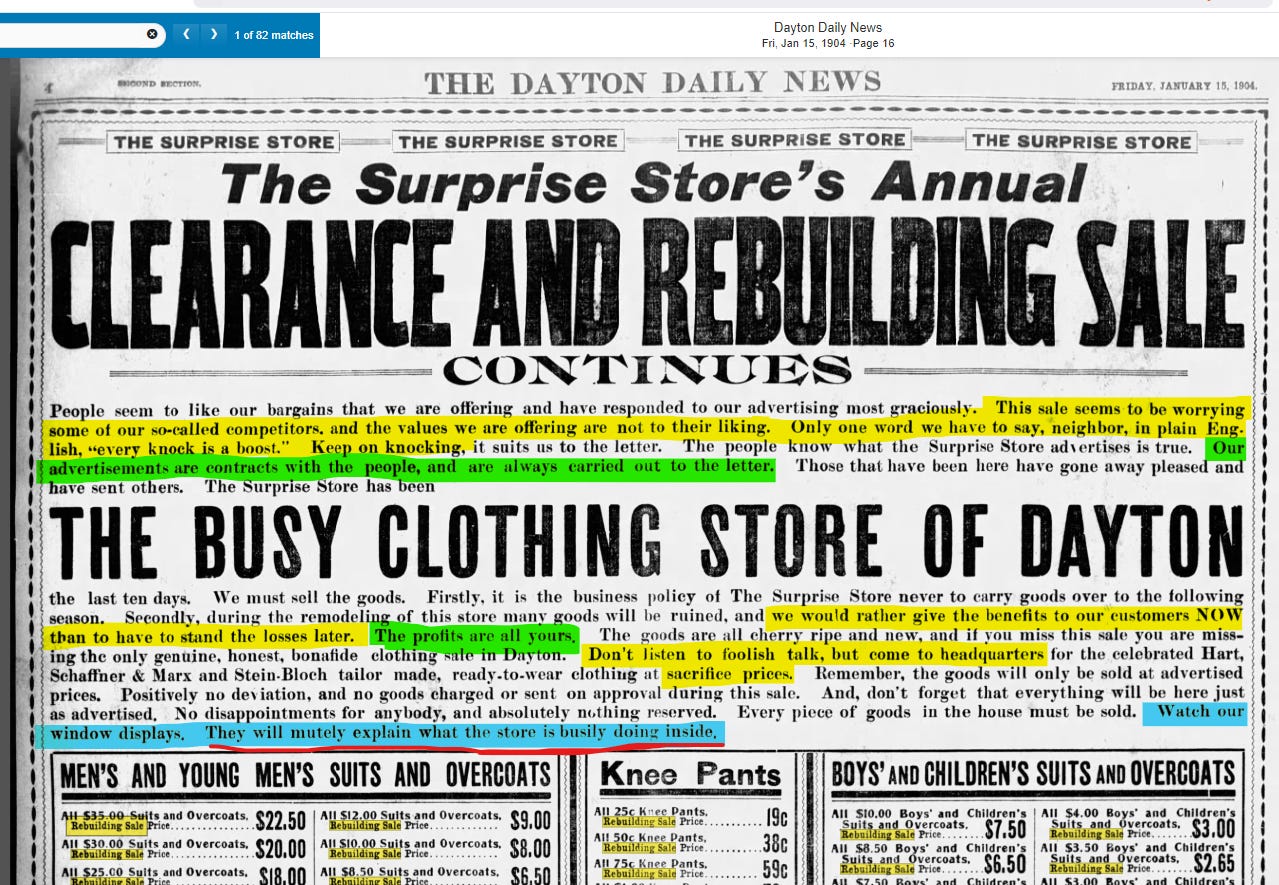Click the $8.00 price for $10.00 suits
This screenshot has width=1279, height=885.
click(x=530, y=849)
